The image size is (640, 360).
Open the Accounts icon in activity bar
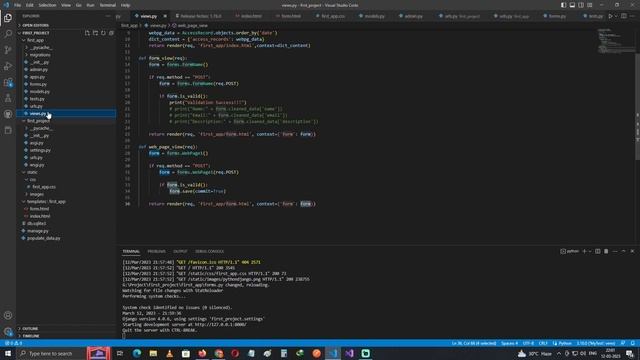8,315
